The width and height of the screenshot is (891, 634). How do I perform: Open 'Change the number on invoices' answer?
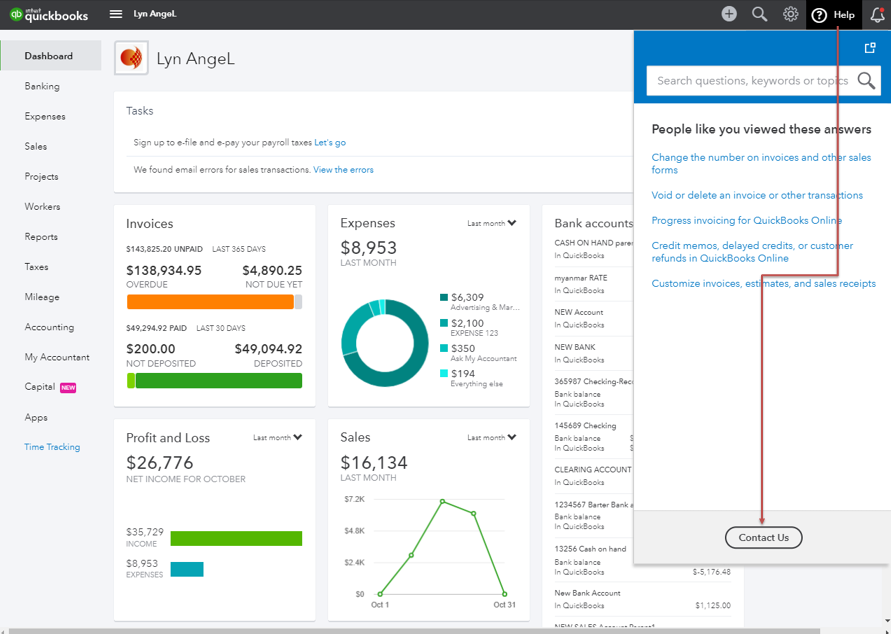761,164
